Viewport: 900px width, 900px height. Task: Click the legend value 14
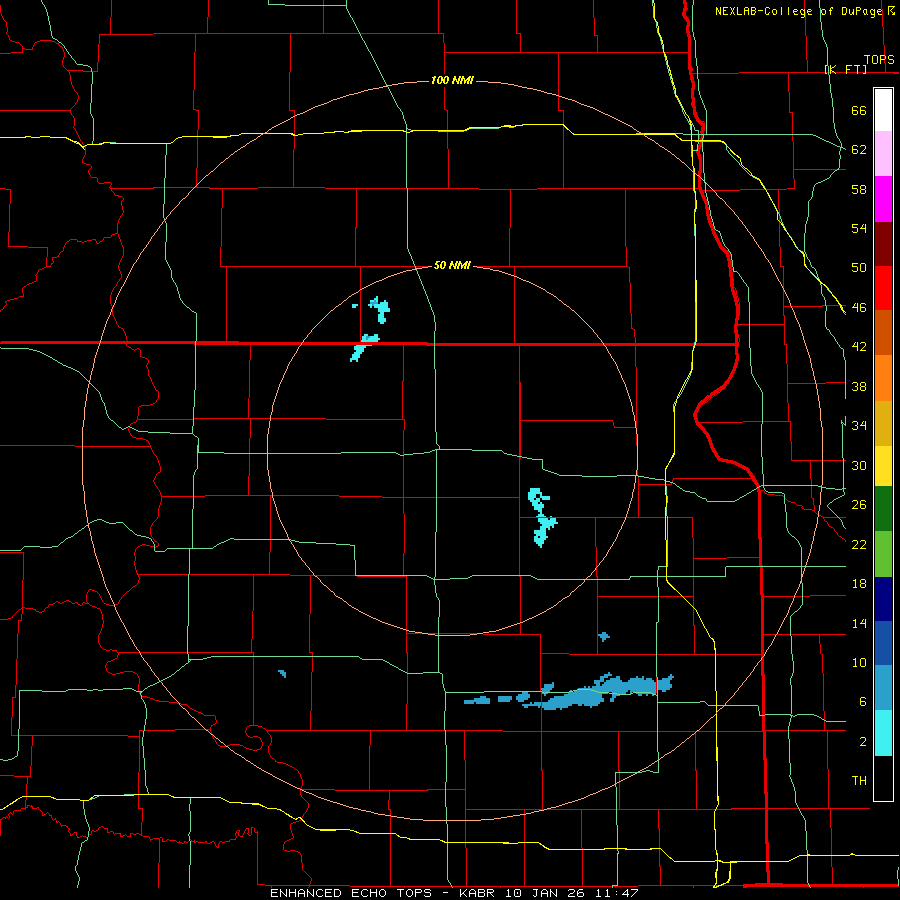pos(859,623)
